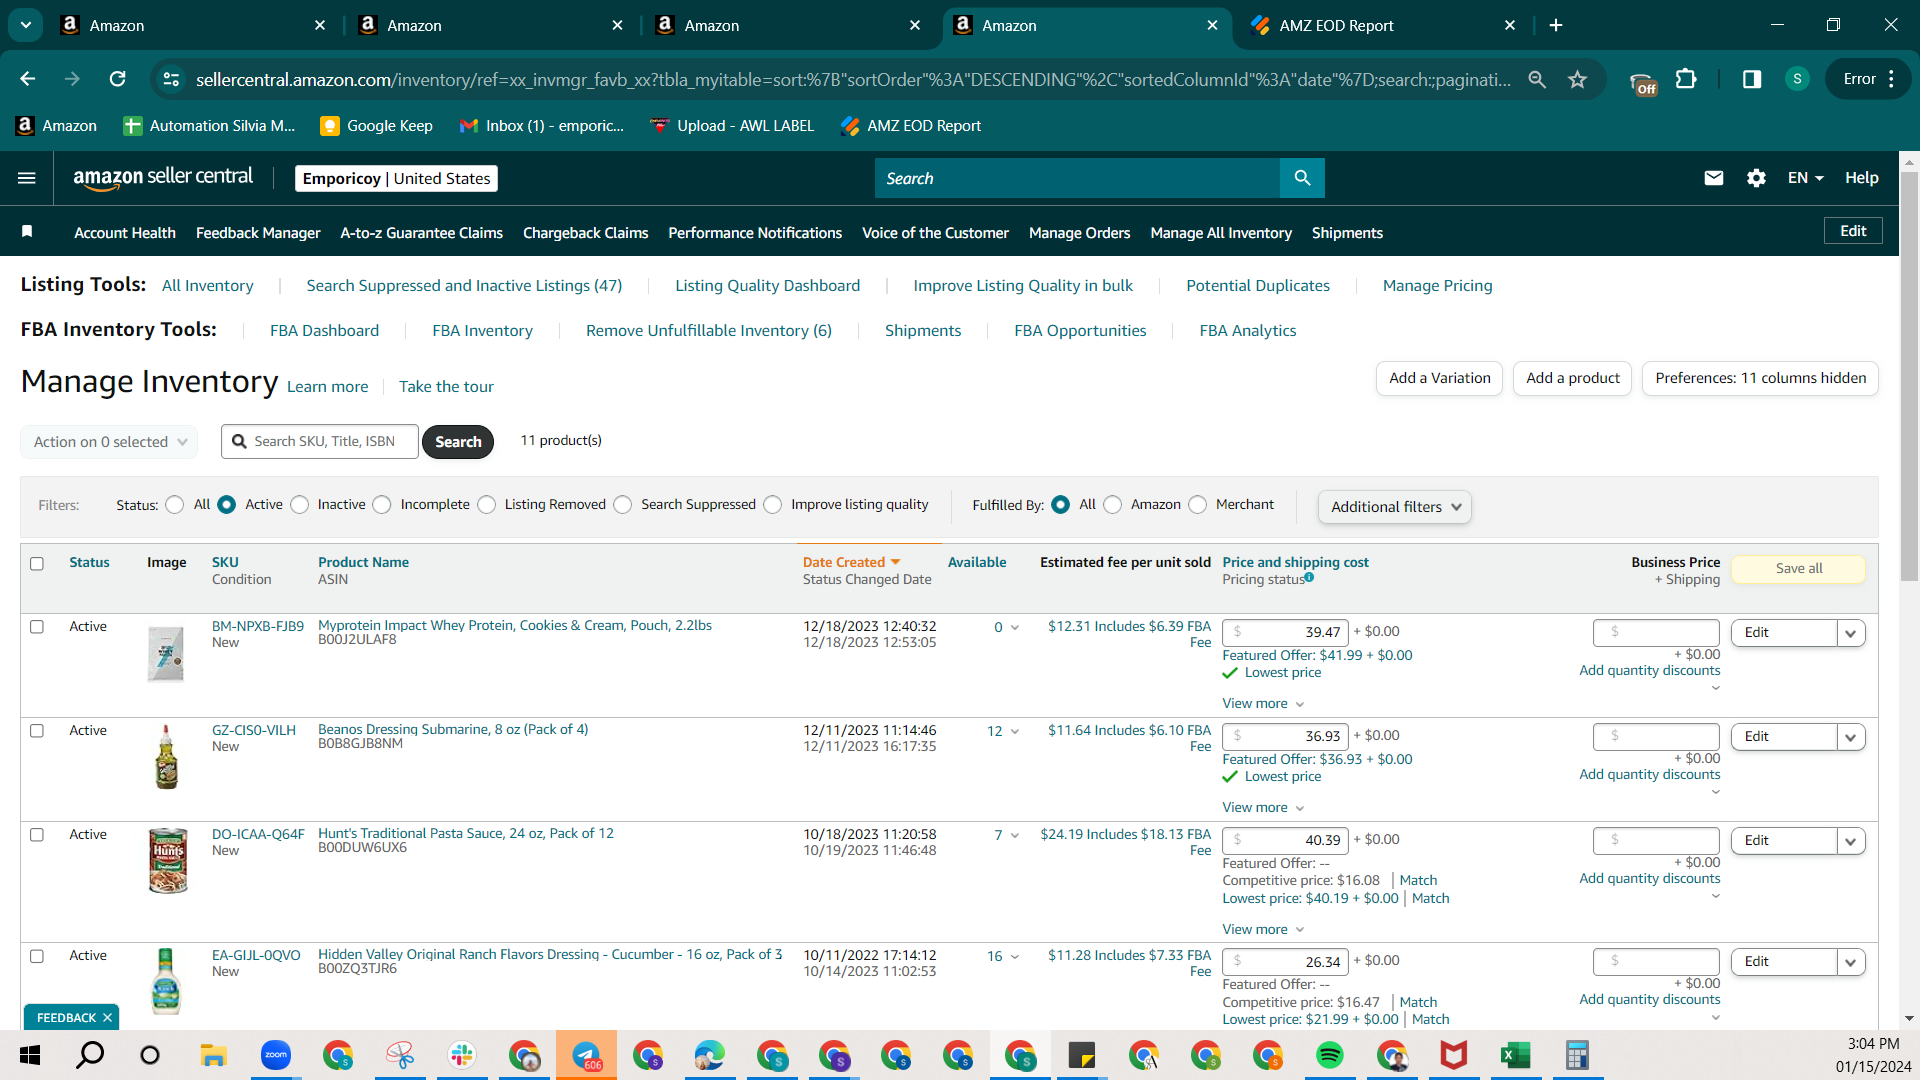Open the Seller Central hamburger menu
Screen dimensions: 1920x1080
pos(27,178)
